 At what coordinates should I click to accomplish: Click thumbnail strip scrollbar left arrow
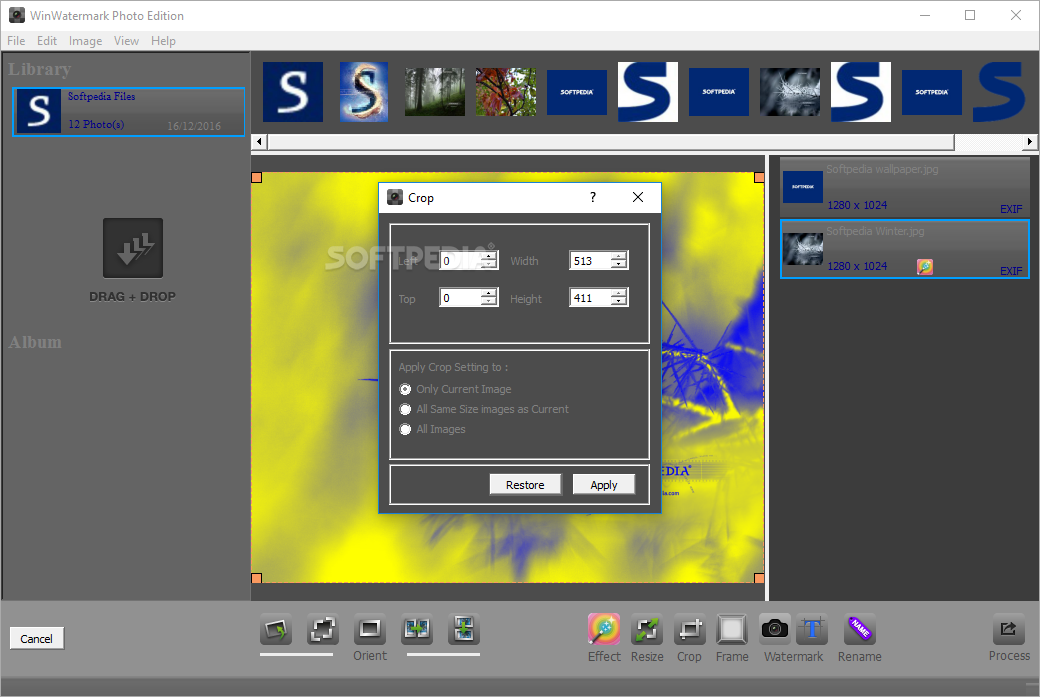(x=259, y=141)
